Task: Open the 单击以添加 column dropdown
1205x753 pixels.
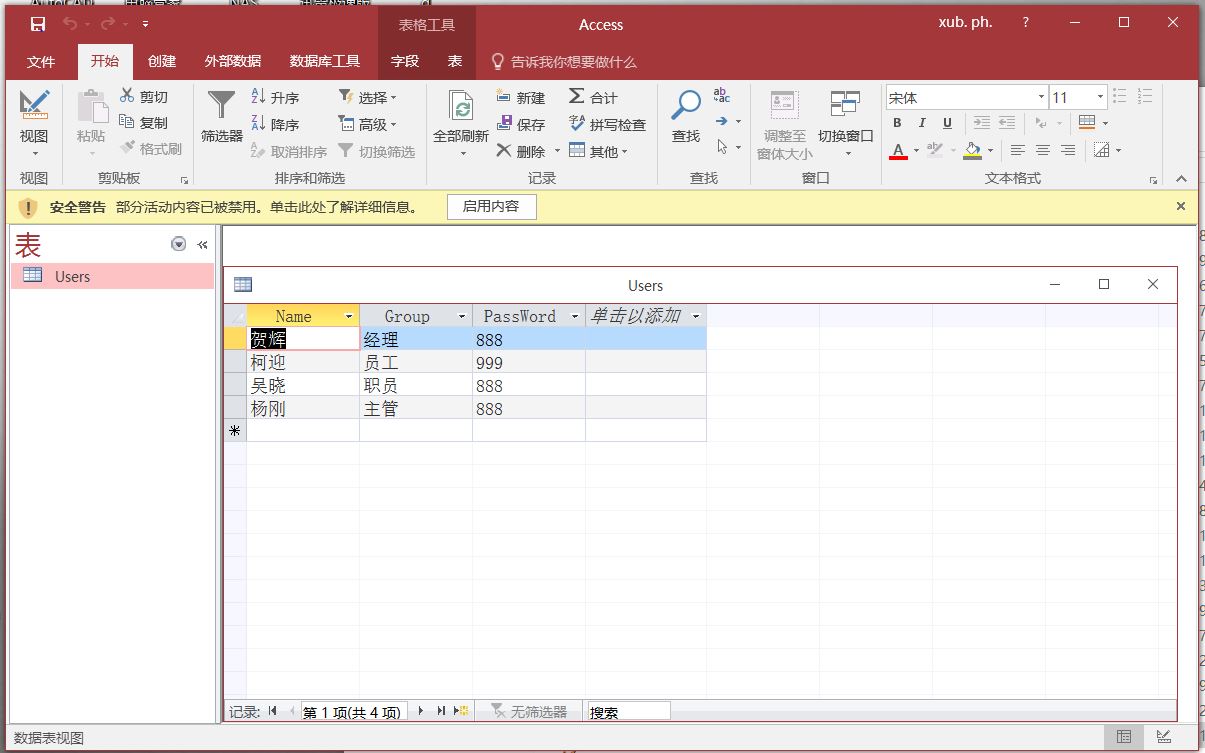Action: coord(696,316)
